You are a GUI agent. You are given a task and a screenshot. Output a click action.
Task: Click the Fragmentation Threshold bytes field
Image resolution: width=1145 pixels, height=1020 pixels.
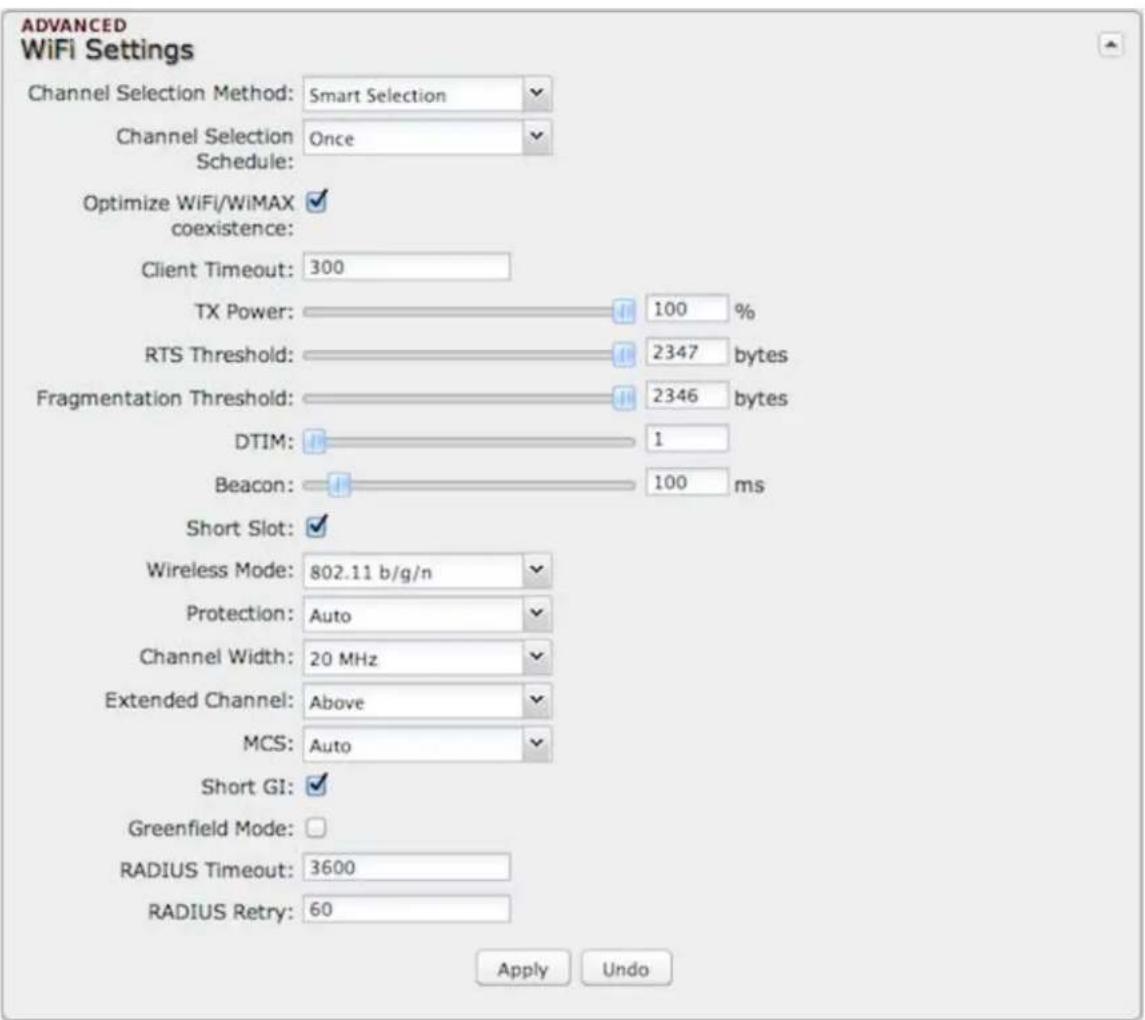(x=686, y=396)
